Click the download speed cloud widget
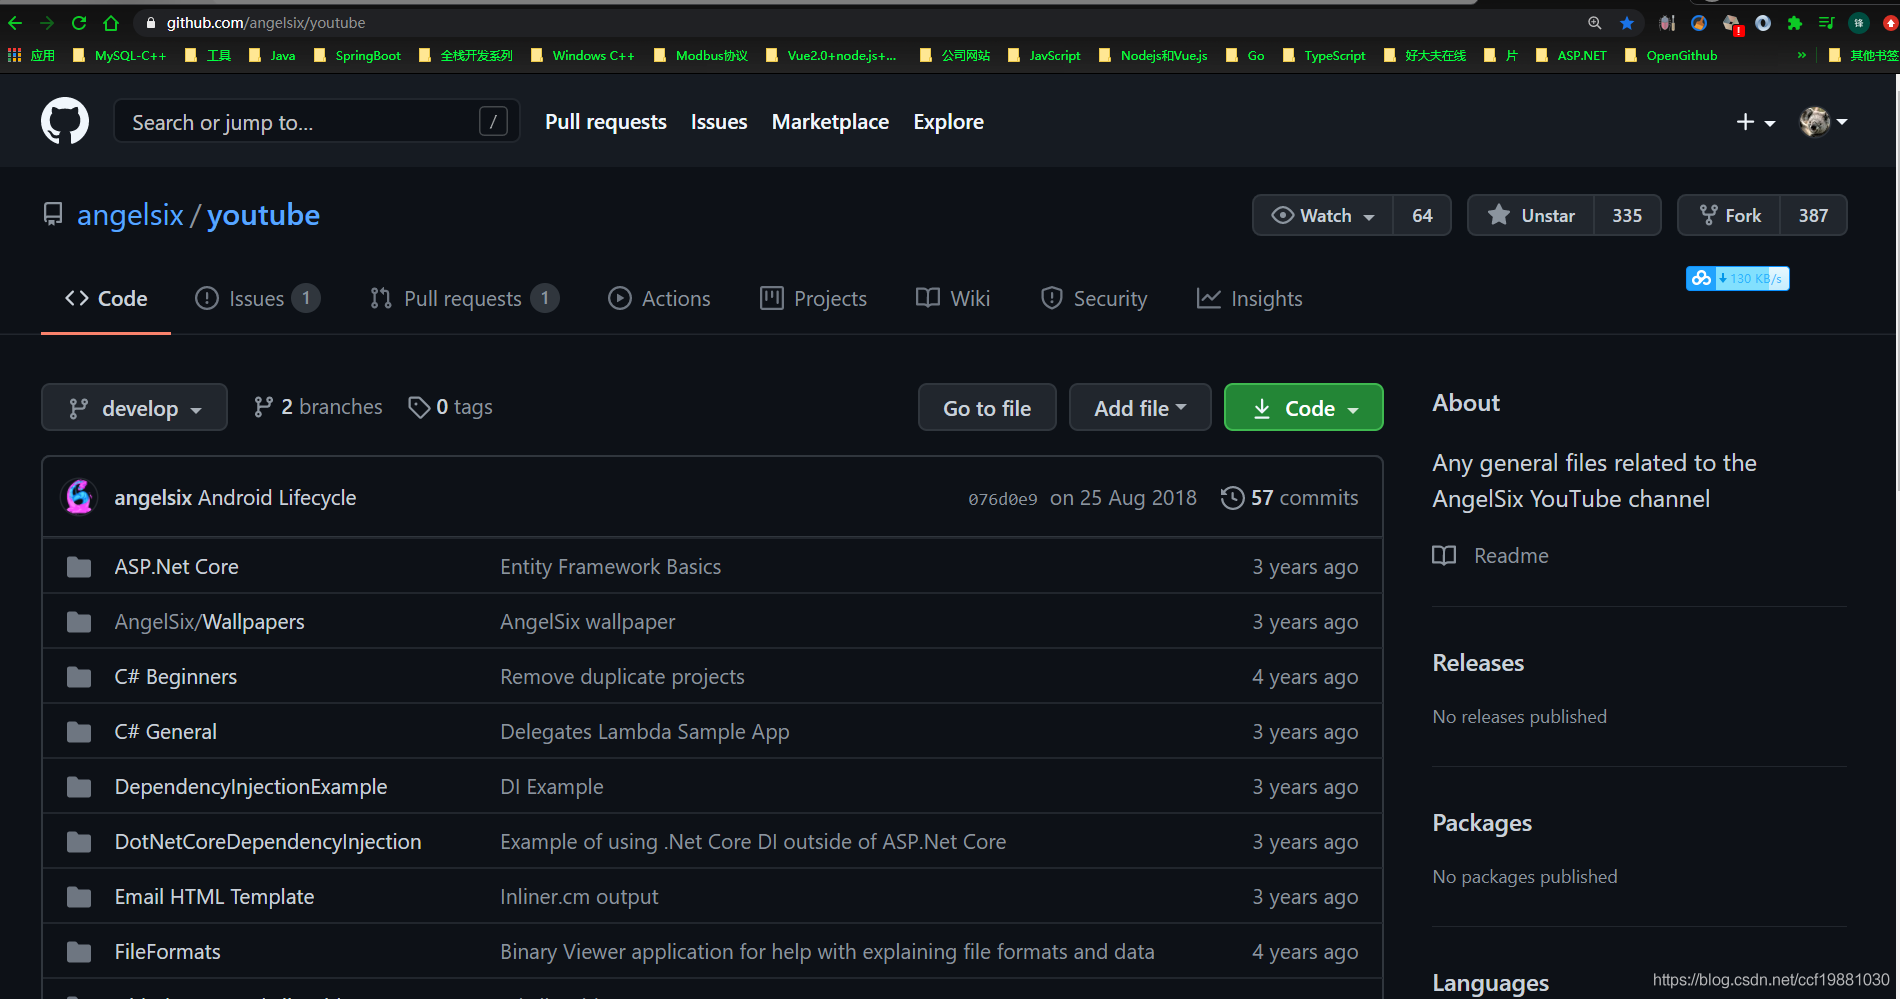Screen dimensions: 1900x999 1738,278
